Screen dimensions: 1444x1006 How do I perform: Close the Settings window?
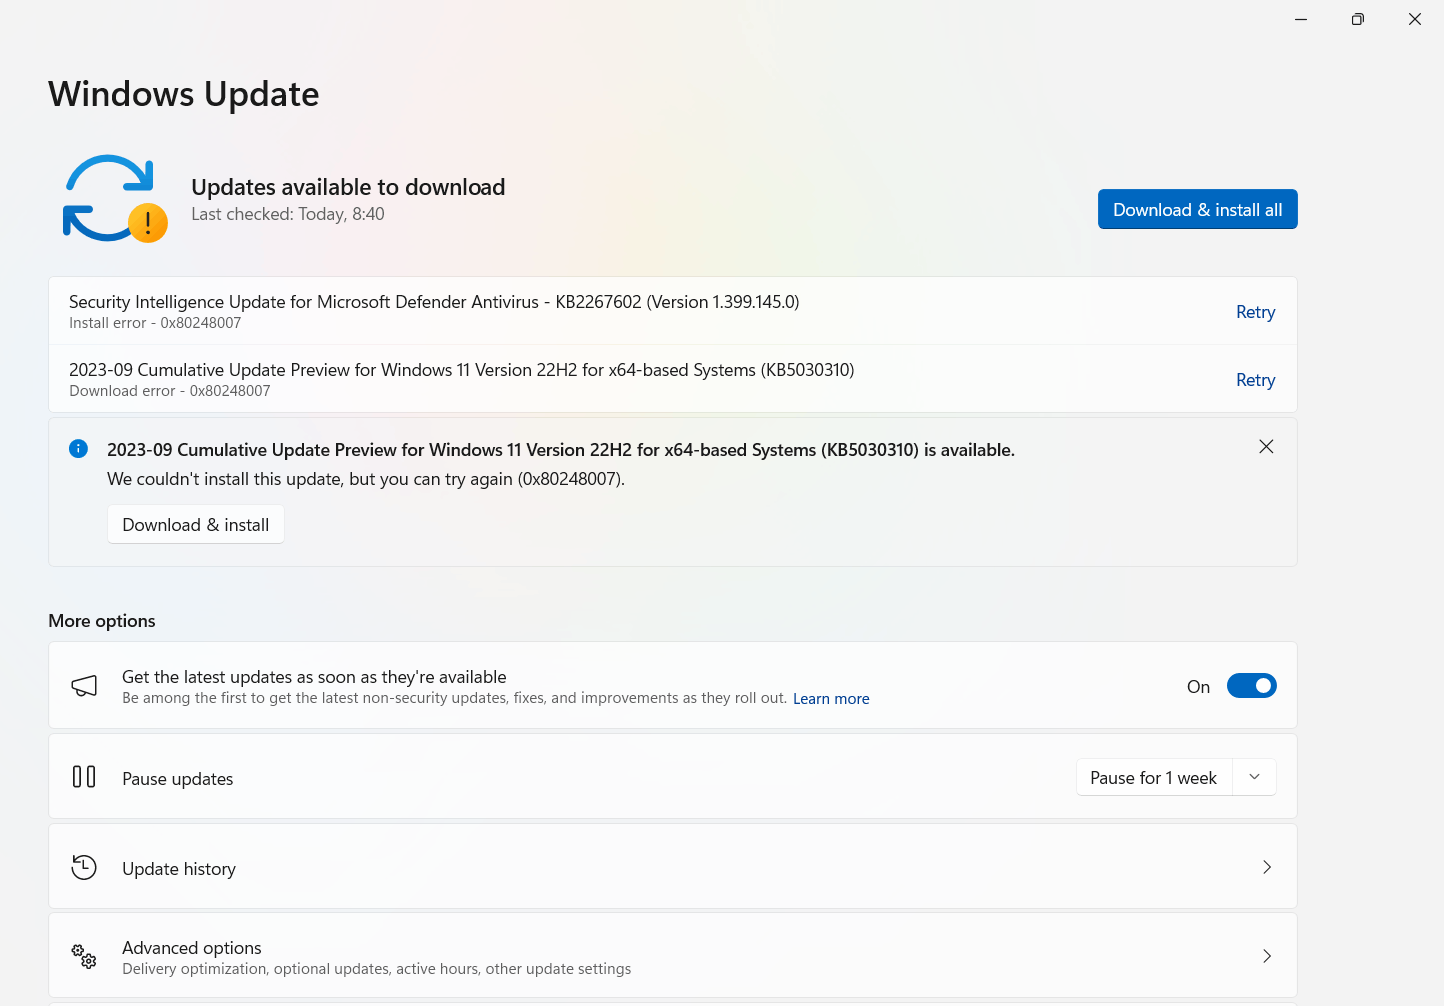1415,19
